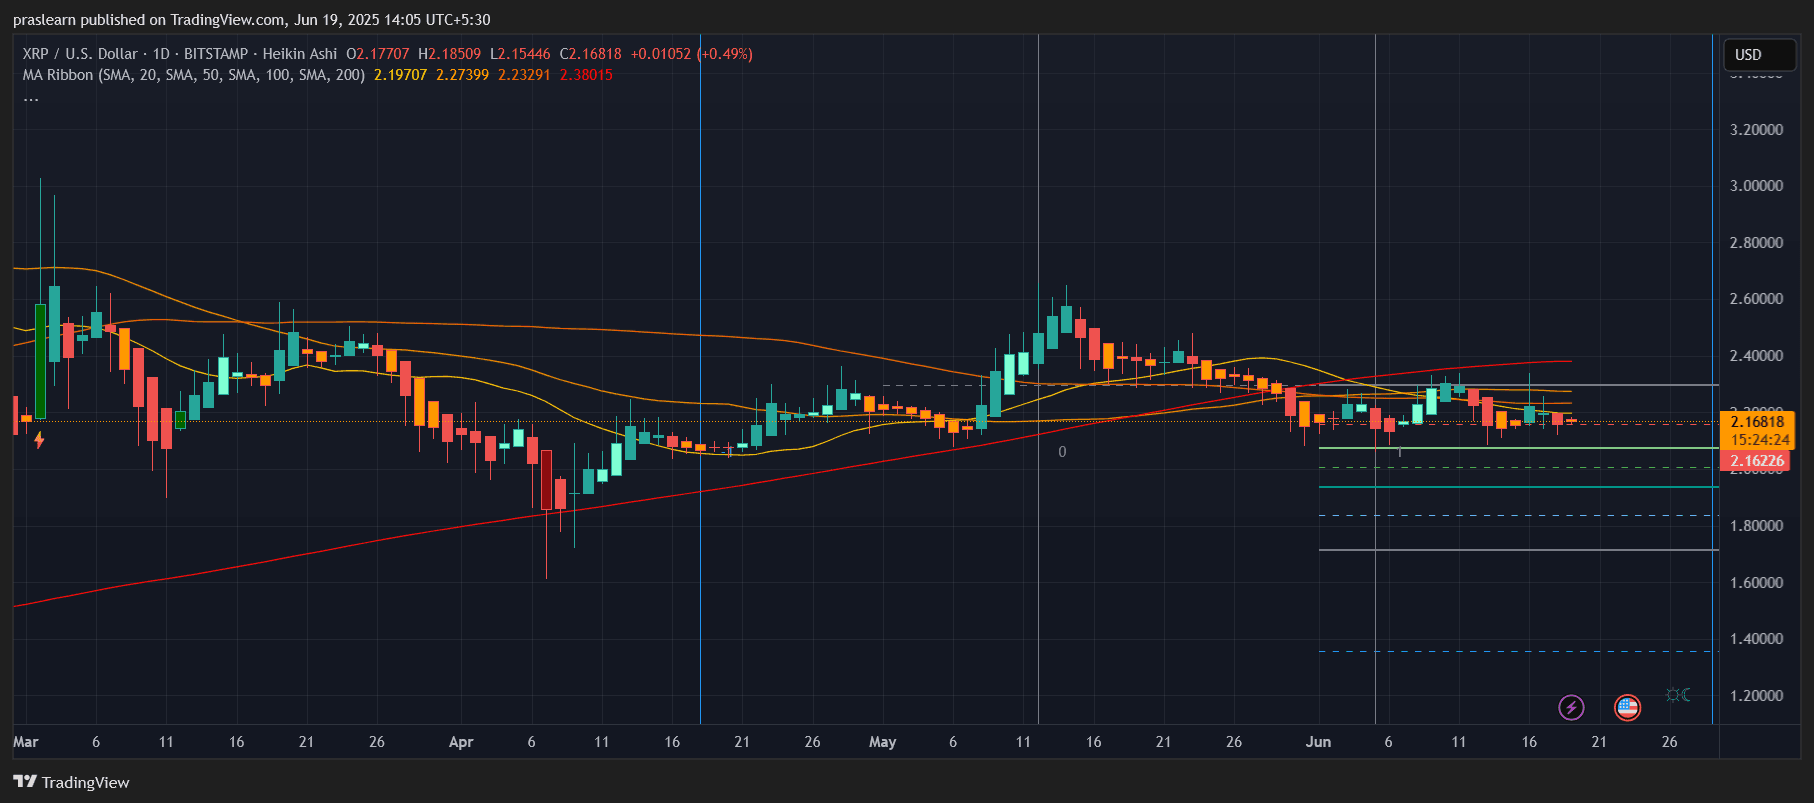Click the sun and moon session icon
Screen dimensions: 1814x803
click(x=1678, y=695)
